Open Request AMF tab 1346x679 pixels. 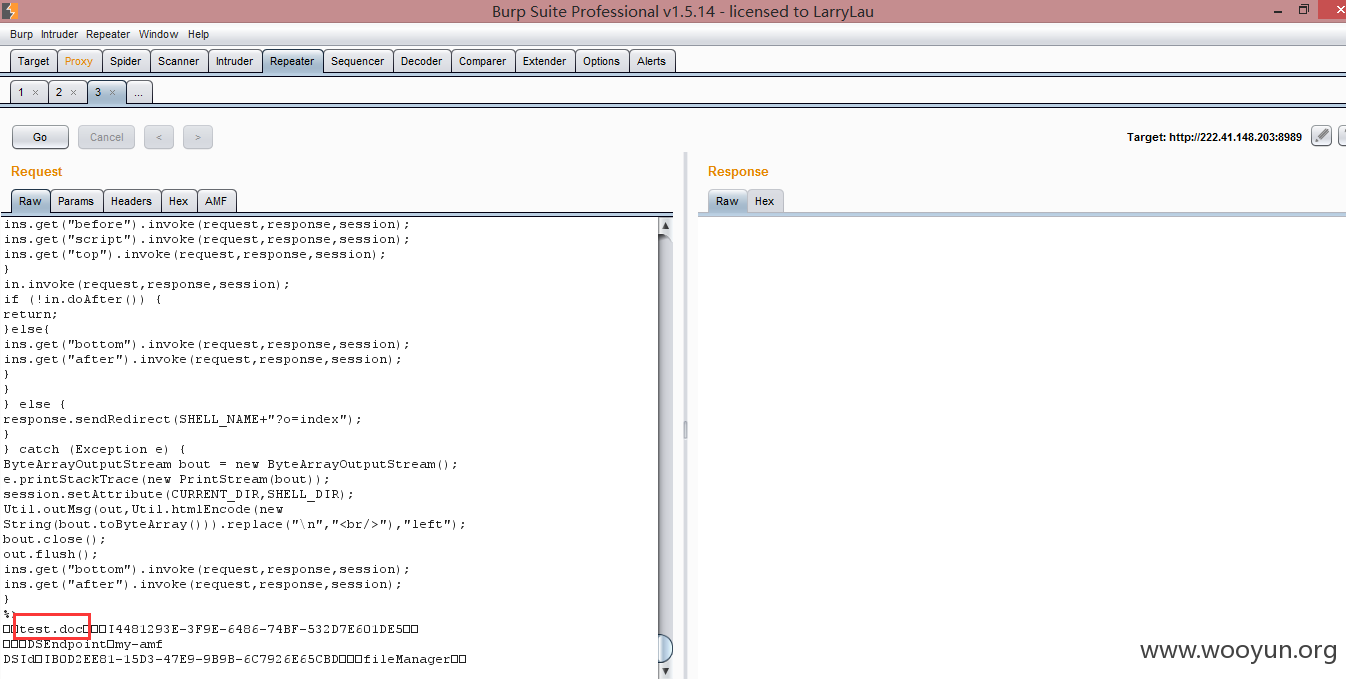pyautogui.click(x=216, y=201)
